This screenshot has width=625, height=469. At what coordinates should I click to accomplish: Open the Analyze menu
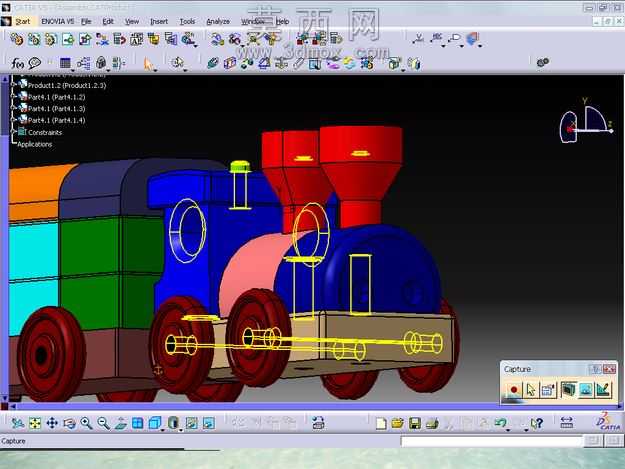[x=218, y=22]
